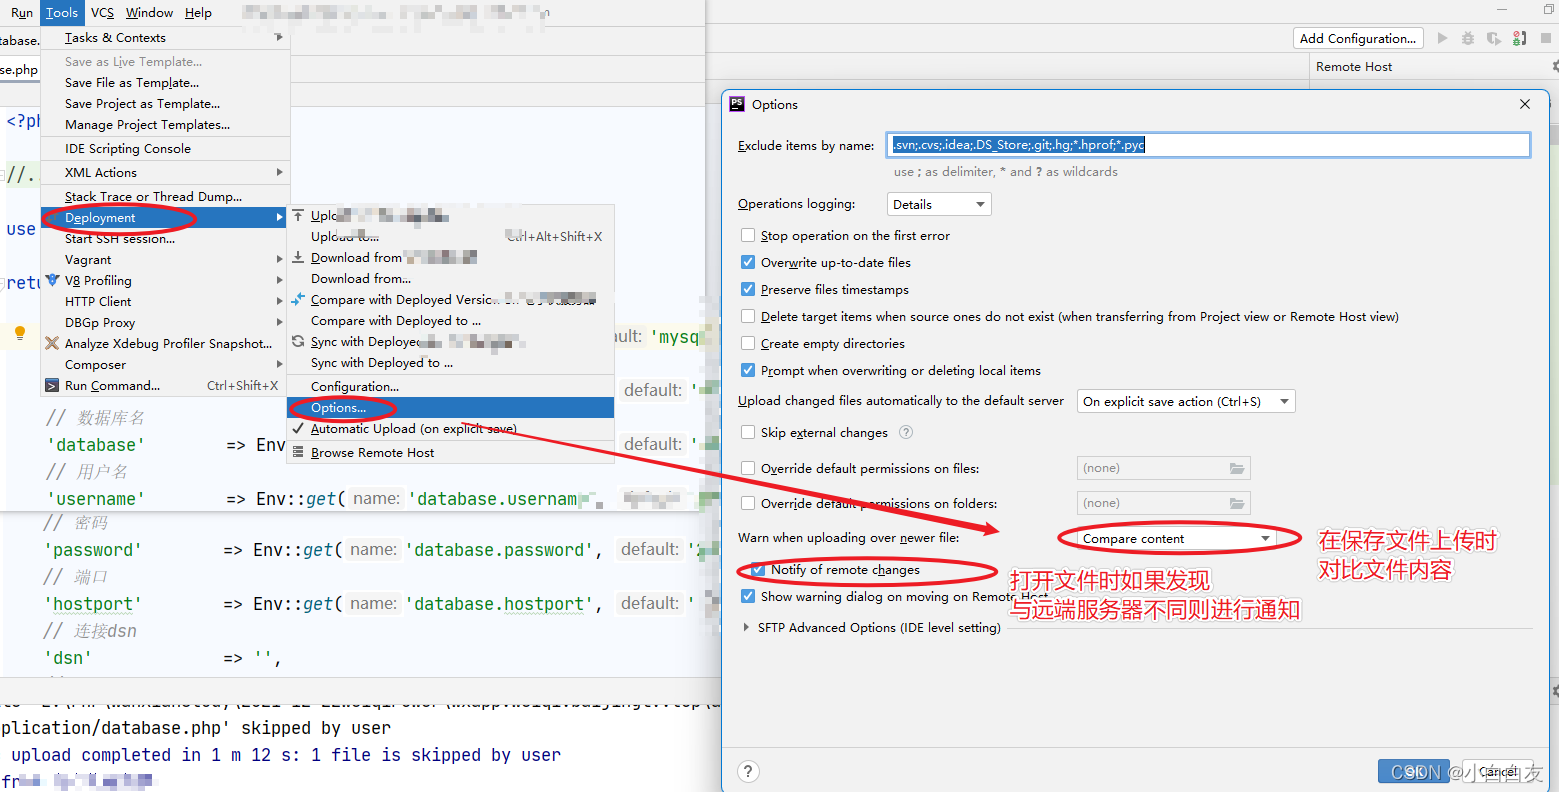The image size is (1559, 792).
Task: Click the Debug bug icon
Action: pyautogui.click(x=1467, y=38)
